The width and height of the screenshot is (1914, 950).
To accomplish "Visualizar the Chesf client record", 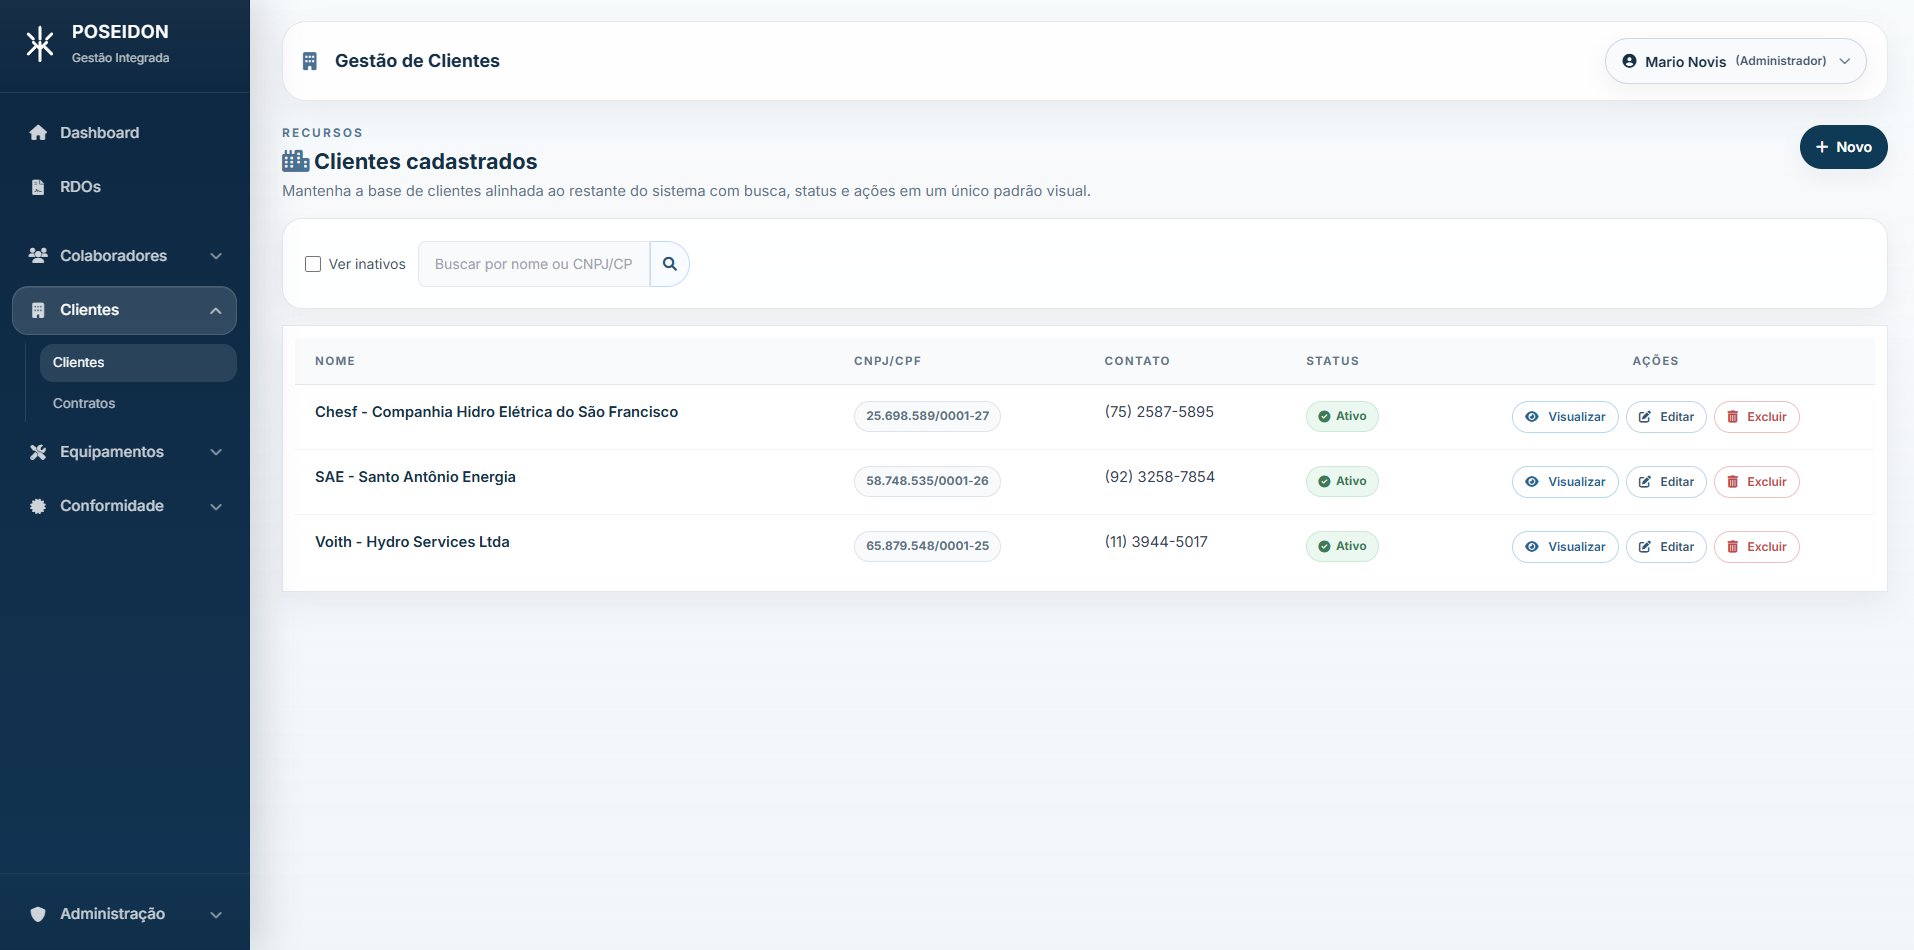I will point(1564,417).
